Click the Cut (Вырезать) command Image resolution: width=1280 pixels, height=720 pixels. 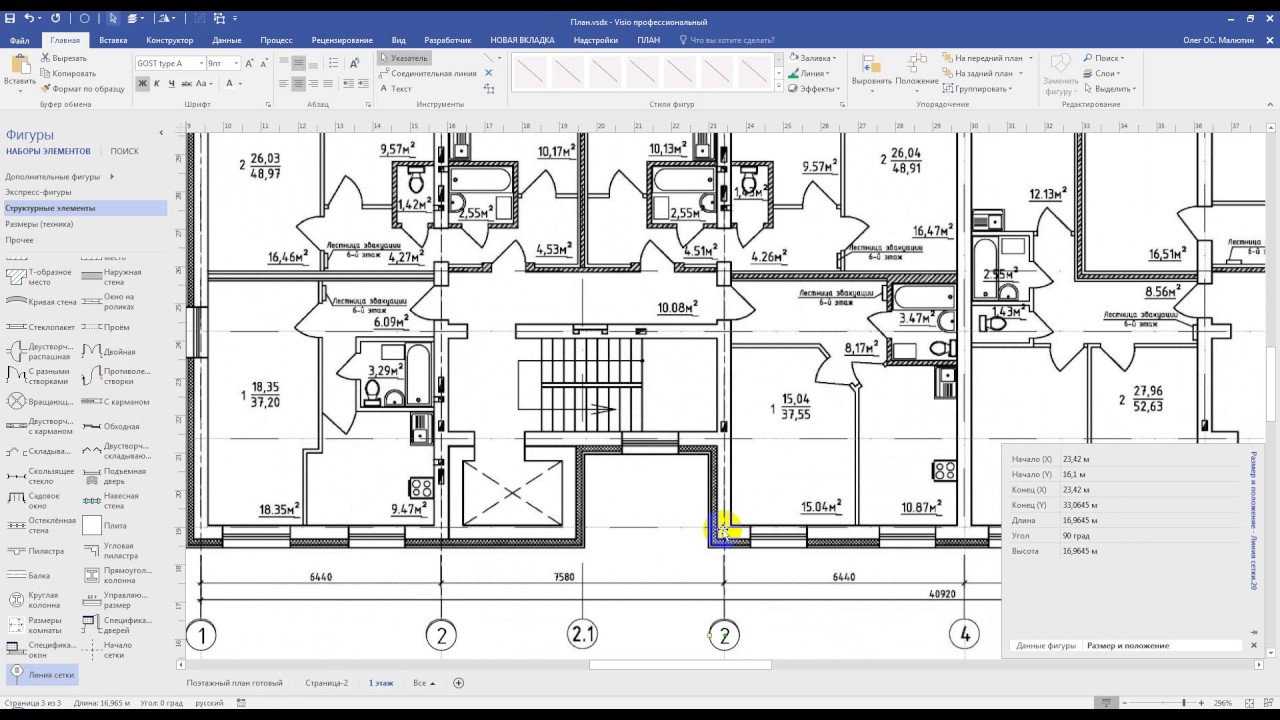coord(64,58)
